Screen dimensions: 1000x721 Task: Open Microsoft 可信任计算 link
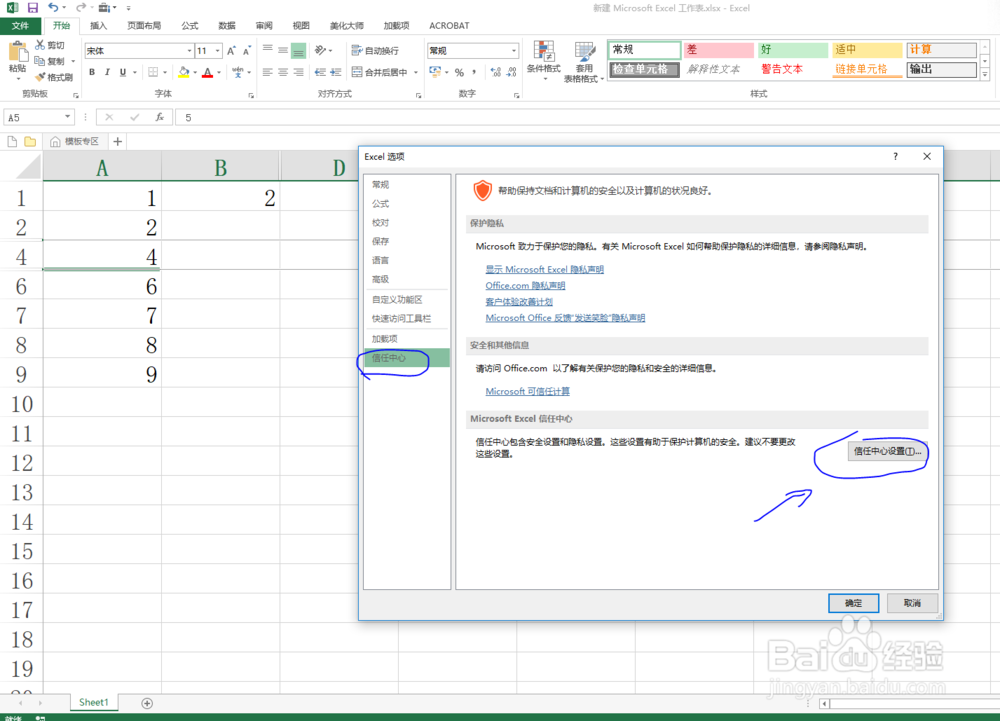pos(527,391)
